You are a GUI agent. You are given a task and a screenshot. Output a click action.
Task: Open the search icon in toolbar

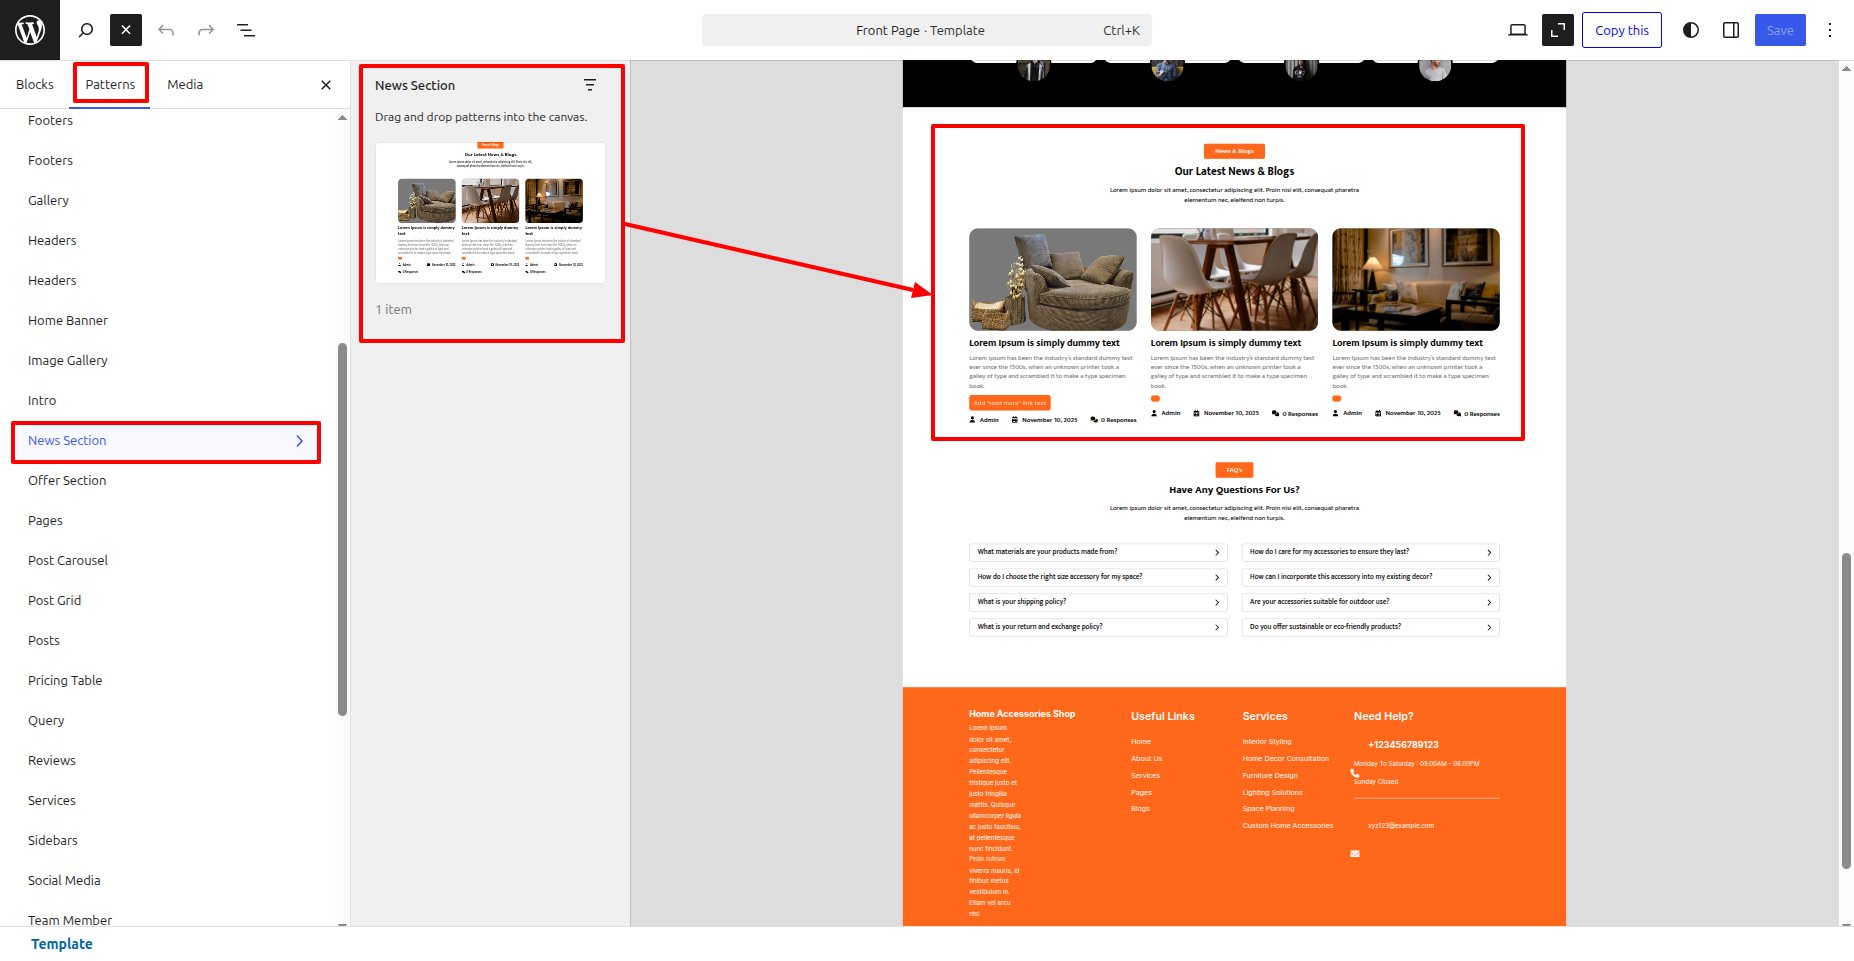click(86, 30)
